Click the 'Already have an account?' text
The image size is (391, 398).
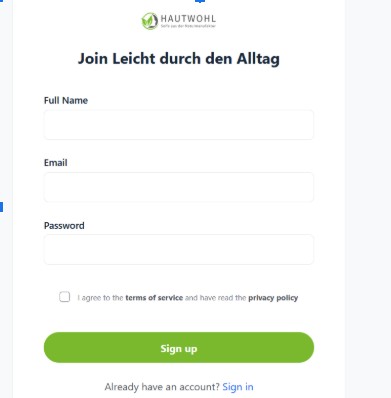coord(162,387)
